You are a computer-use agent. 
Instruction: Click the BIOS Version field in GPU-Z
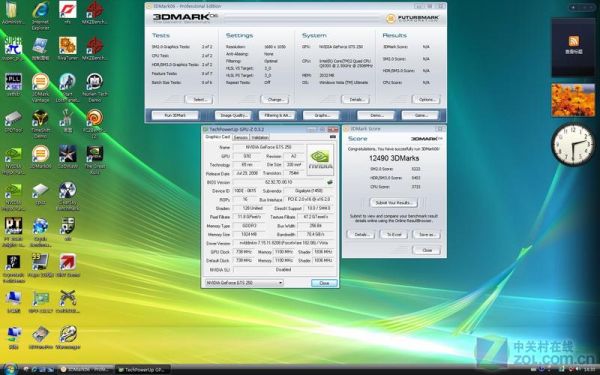pyautogui.click(x=279, y=182)
